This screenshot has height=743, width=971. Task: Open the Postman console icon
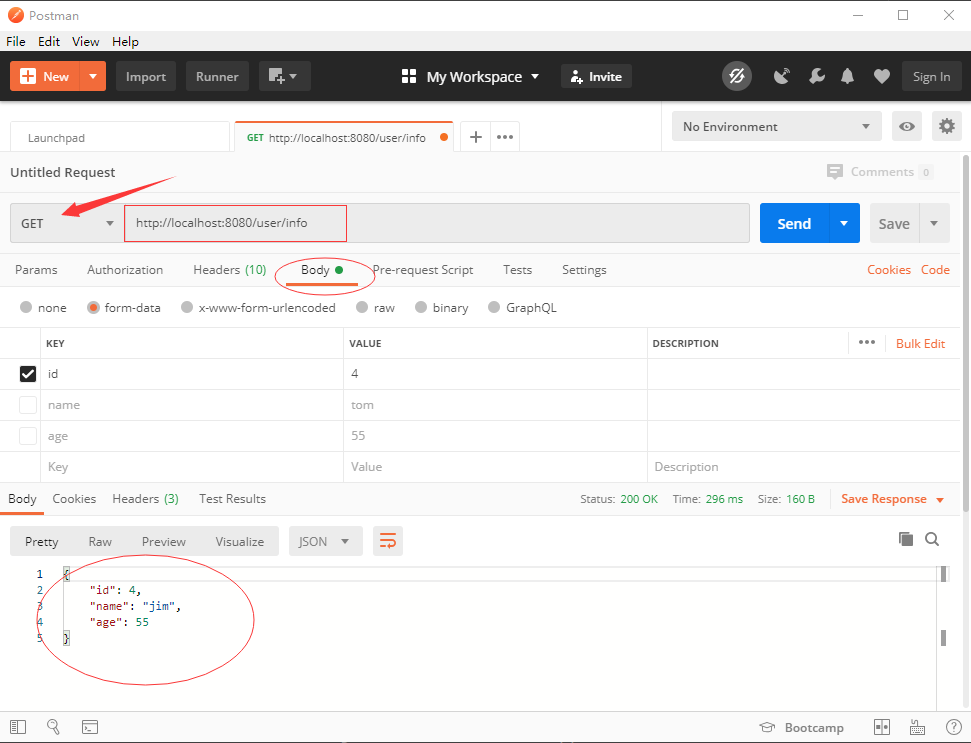click(90, 727)
